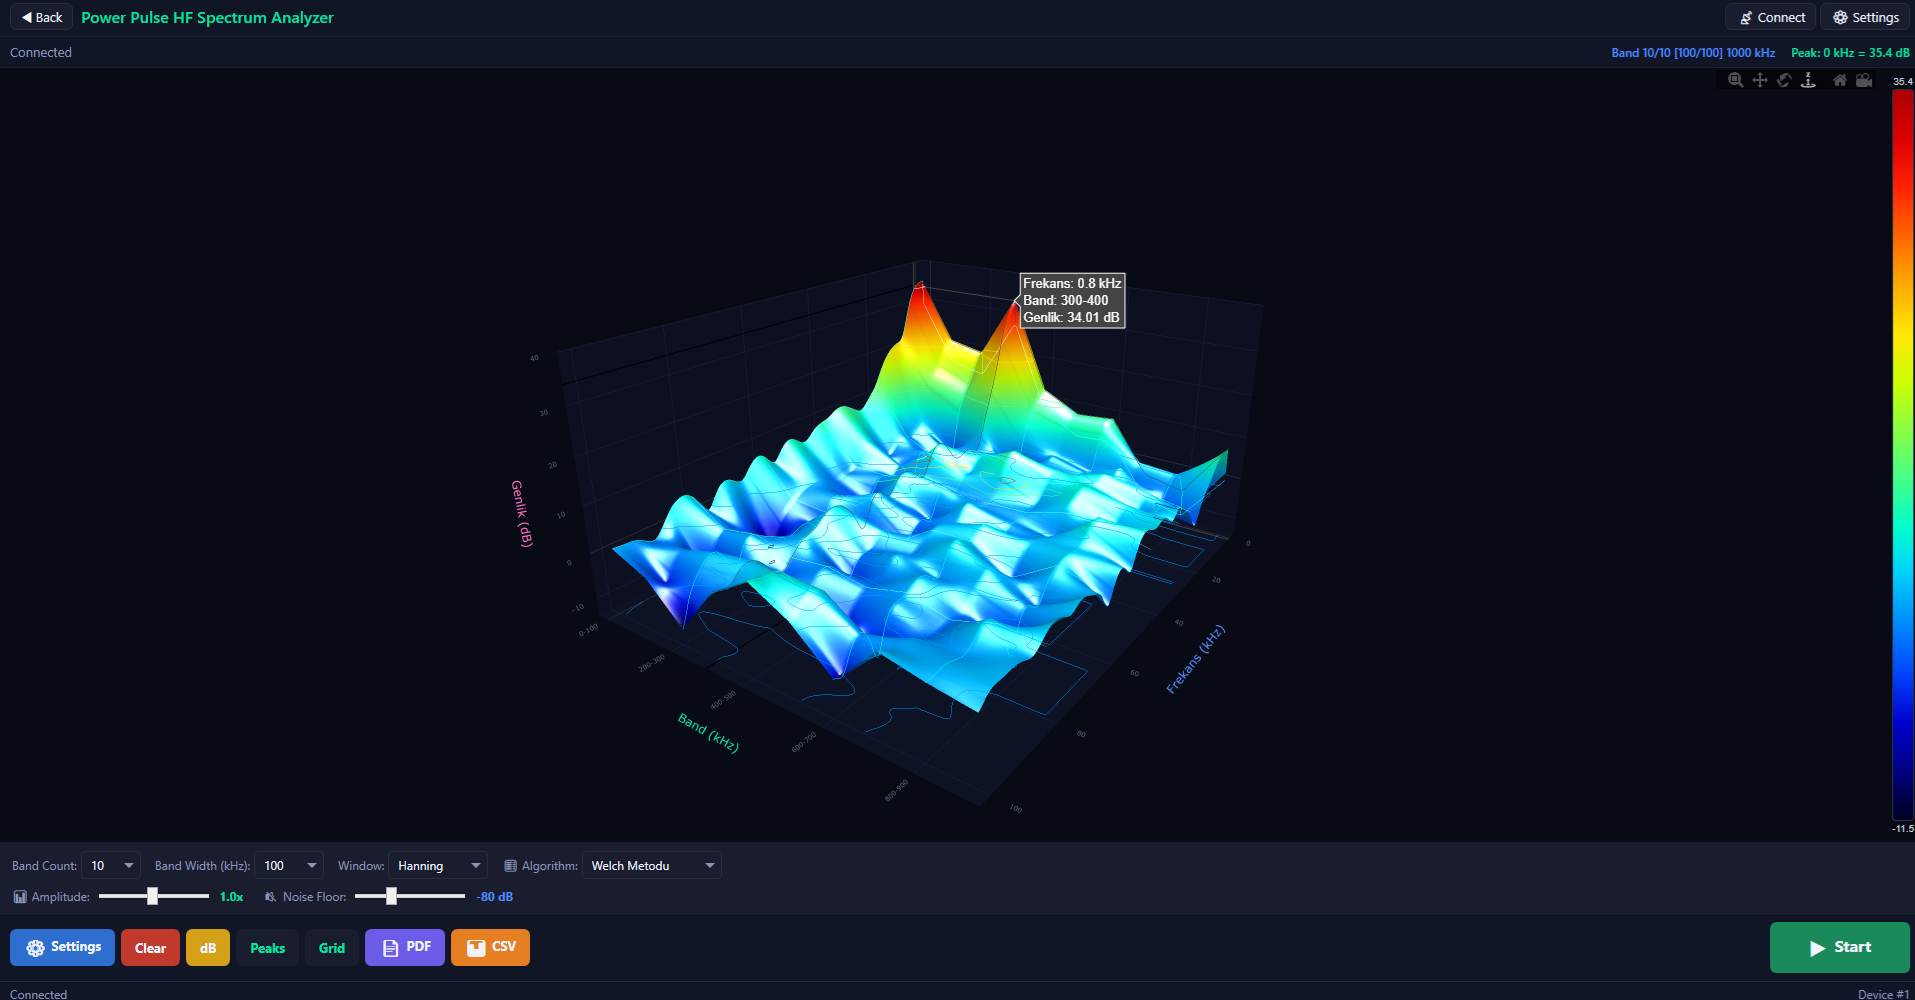
Task: Open Settings in the top right header
Action: click(x=1865, y=17)
